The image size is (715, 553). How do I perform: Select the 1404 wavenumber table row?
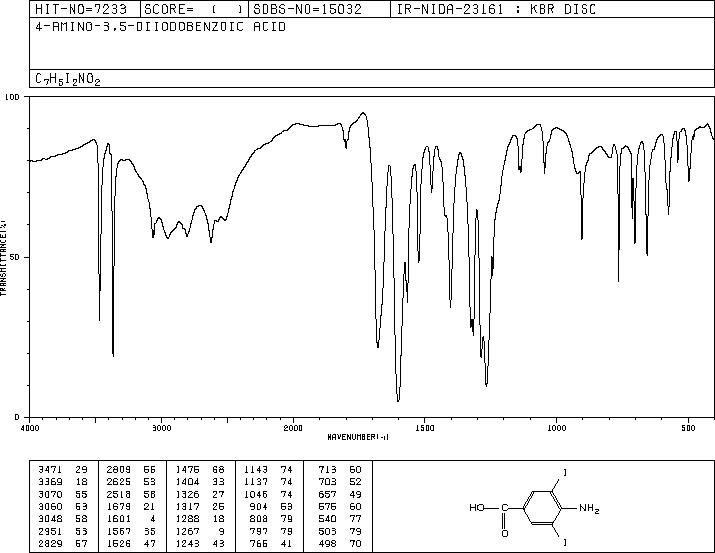click(200, 481)
